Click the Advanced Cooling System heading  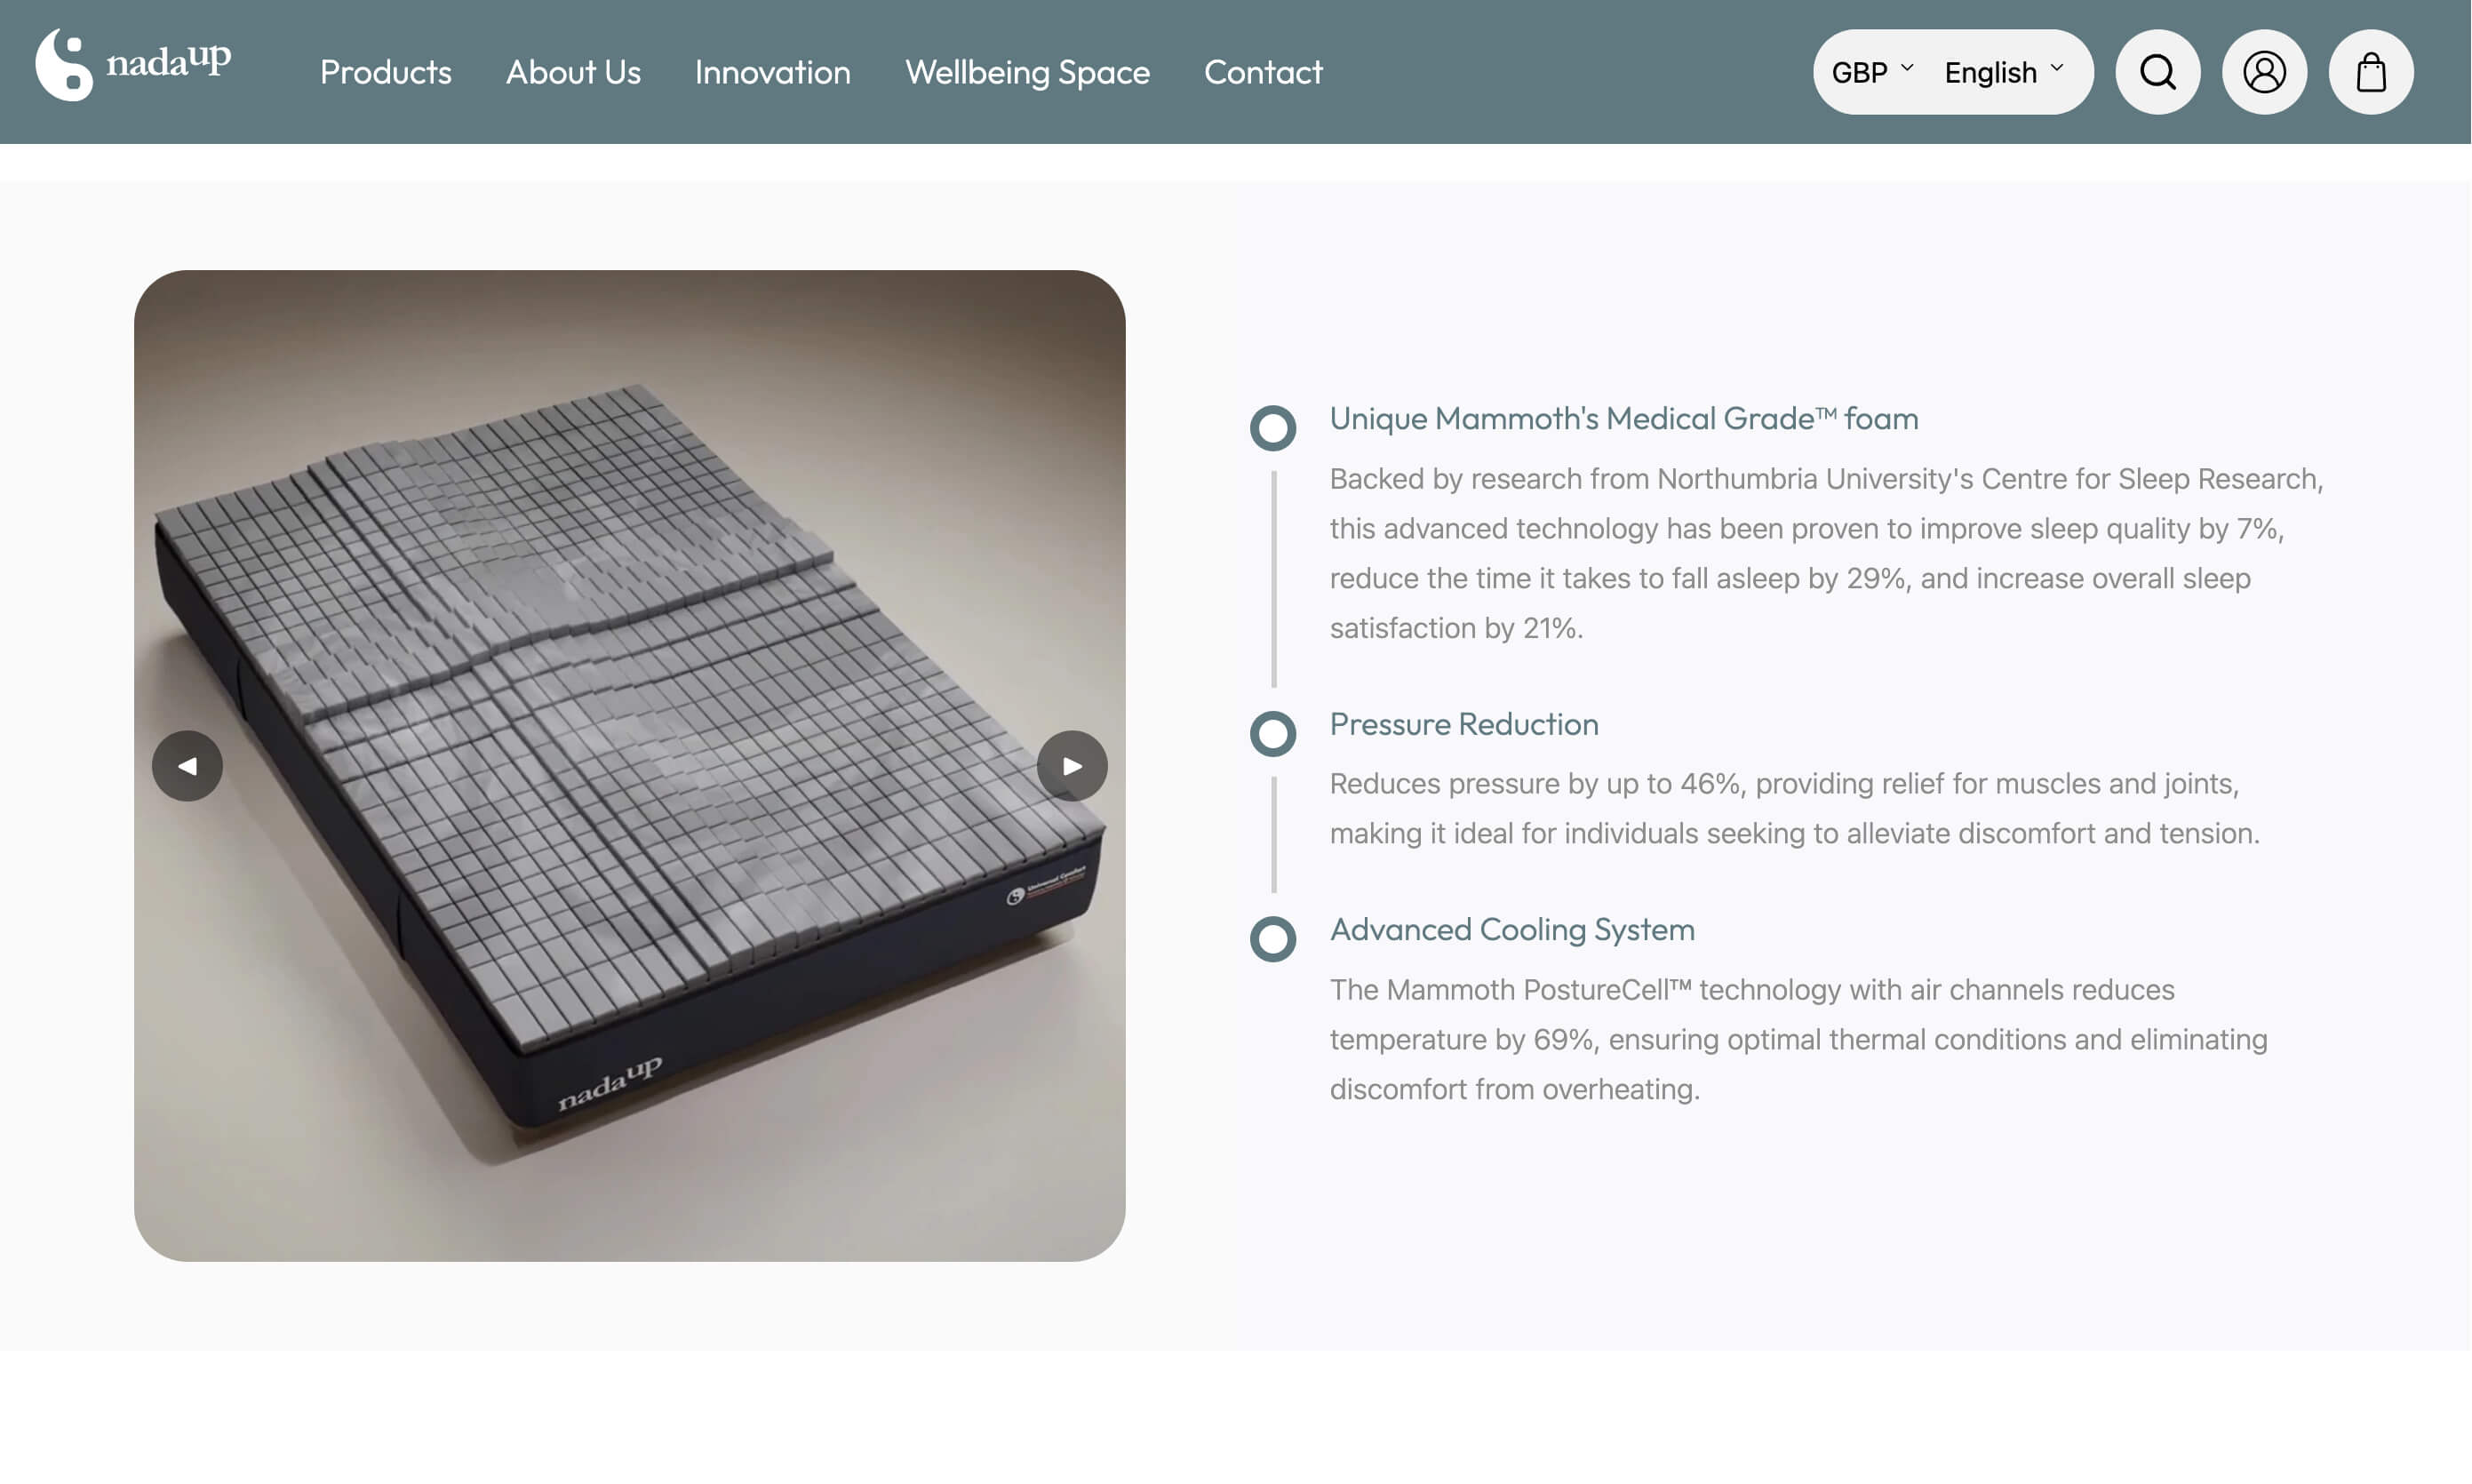pos(1512,929)
